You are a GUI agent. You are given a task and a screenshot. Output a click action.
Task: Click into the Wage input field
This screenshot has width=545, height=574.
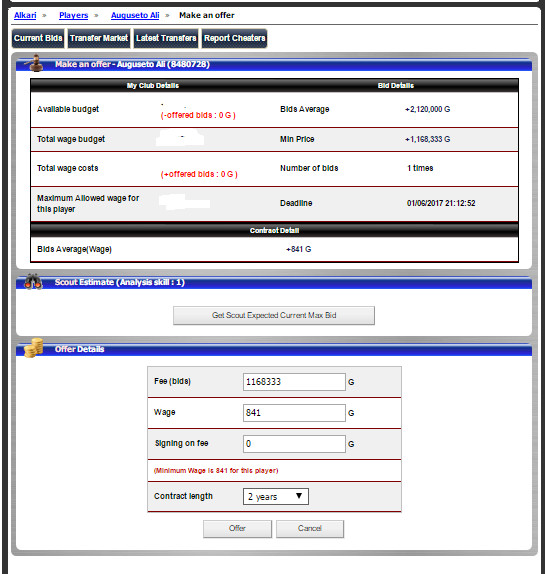294,413
